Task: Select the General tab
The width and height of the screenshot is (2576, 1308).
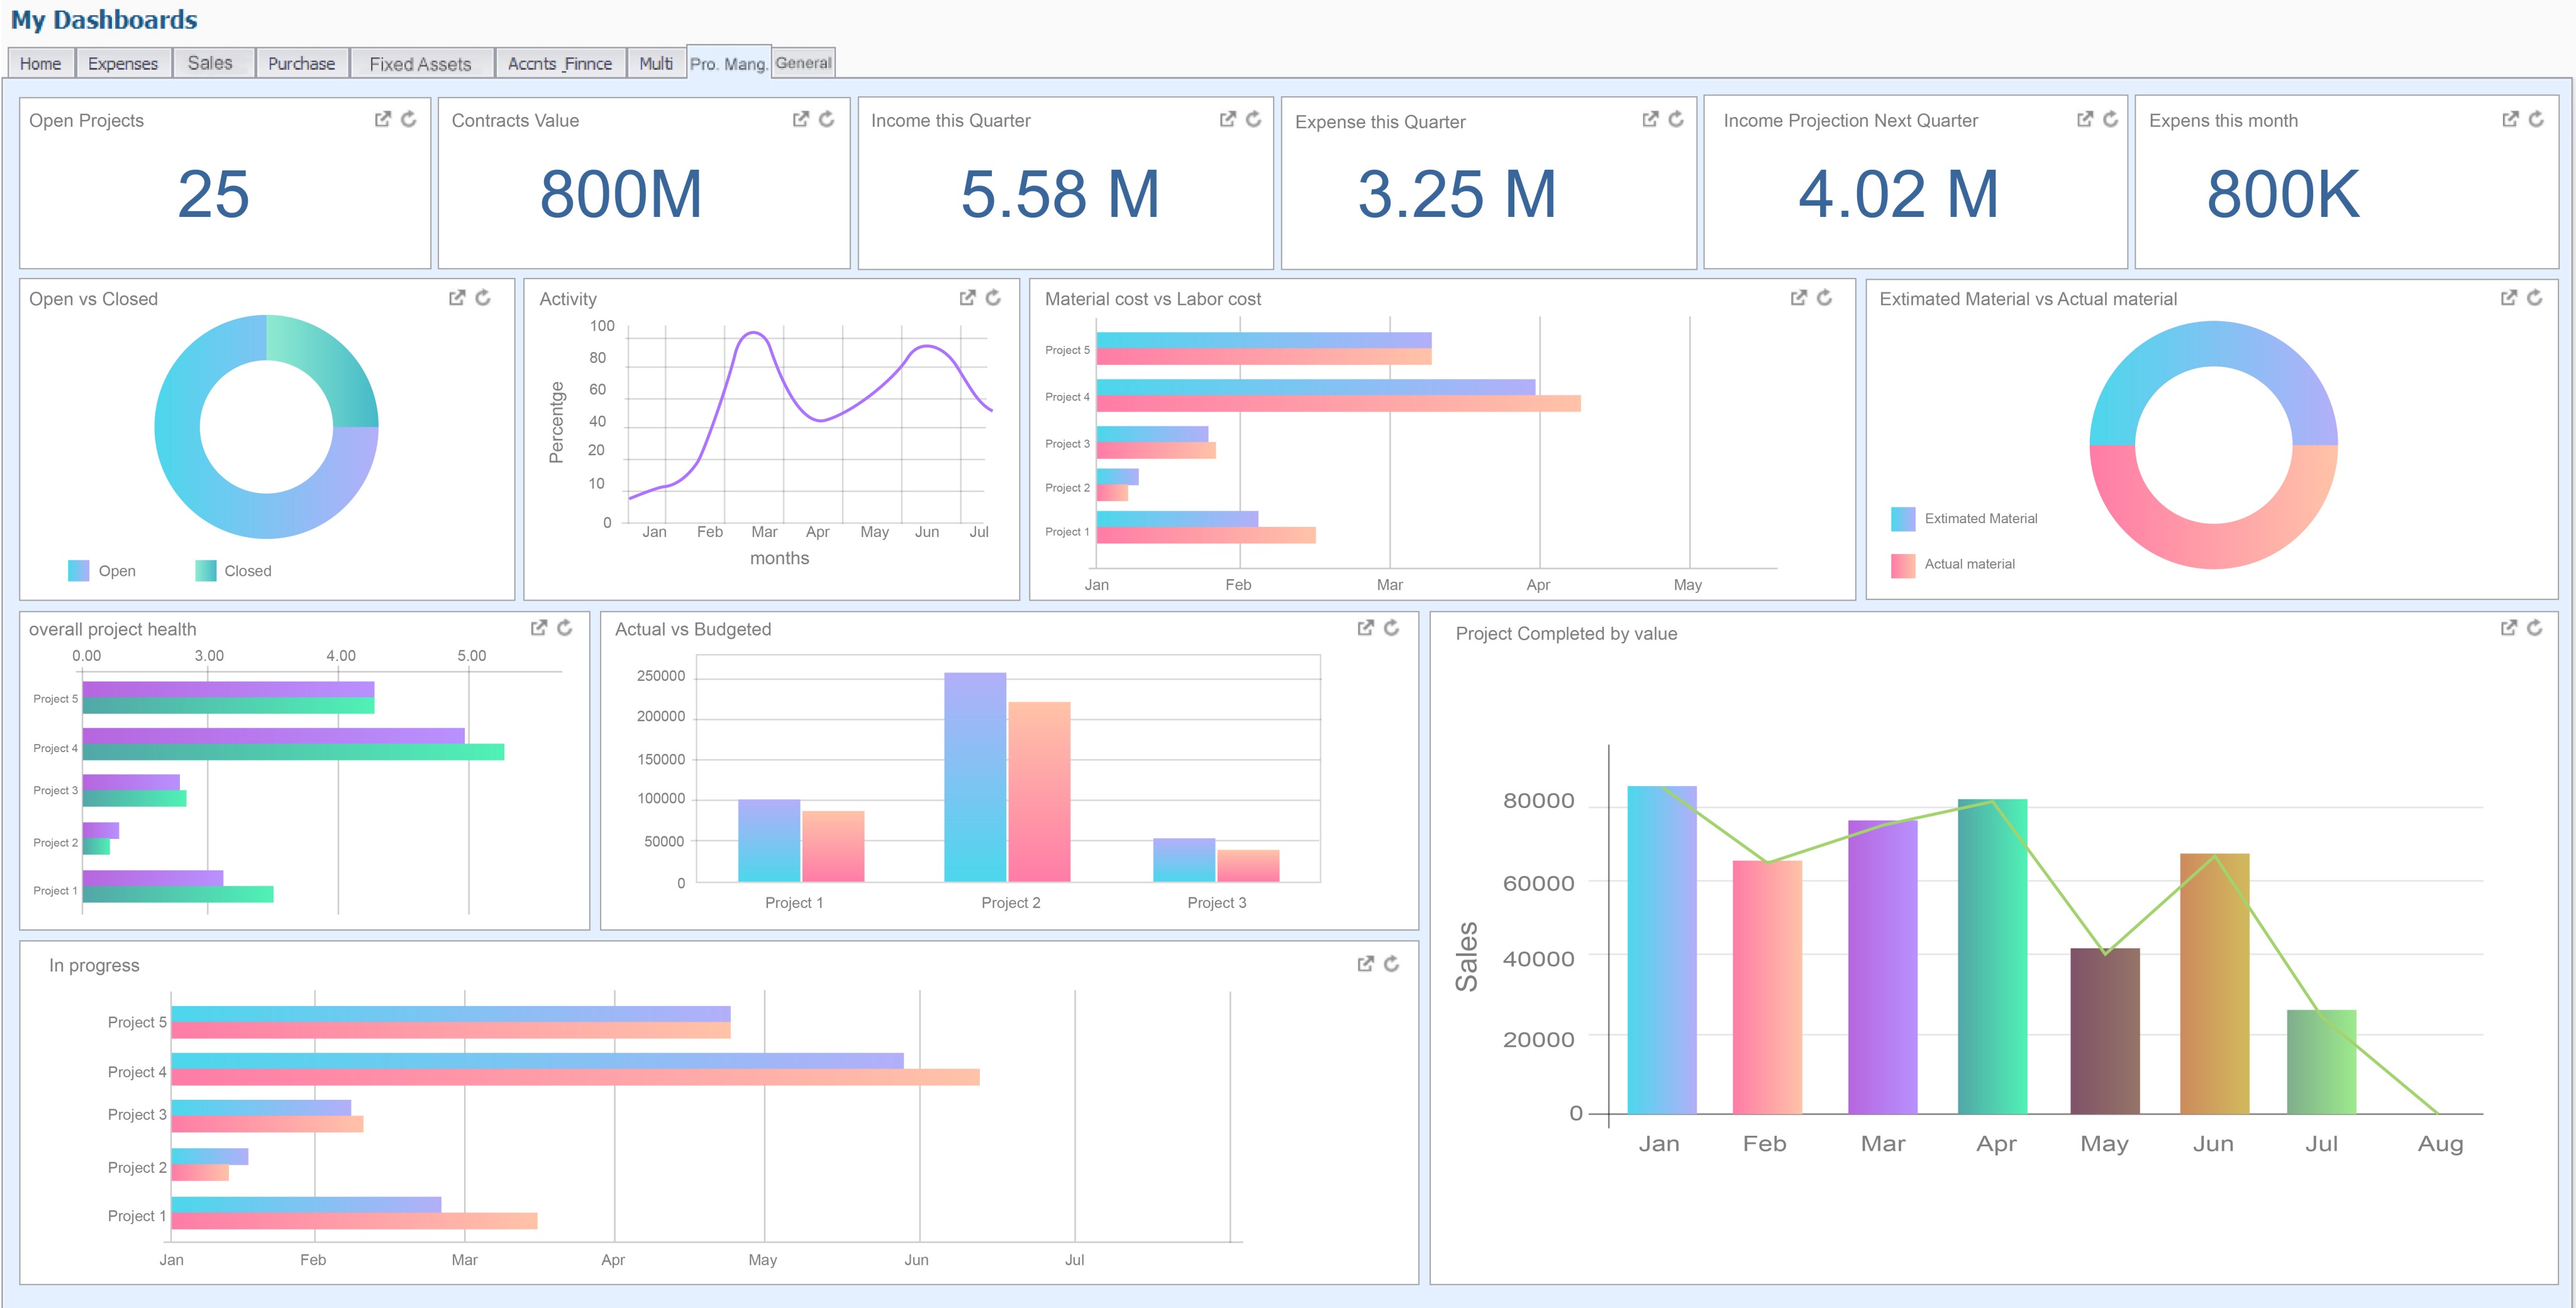Action: point(803,62)
